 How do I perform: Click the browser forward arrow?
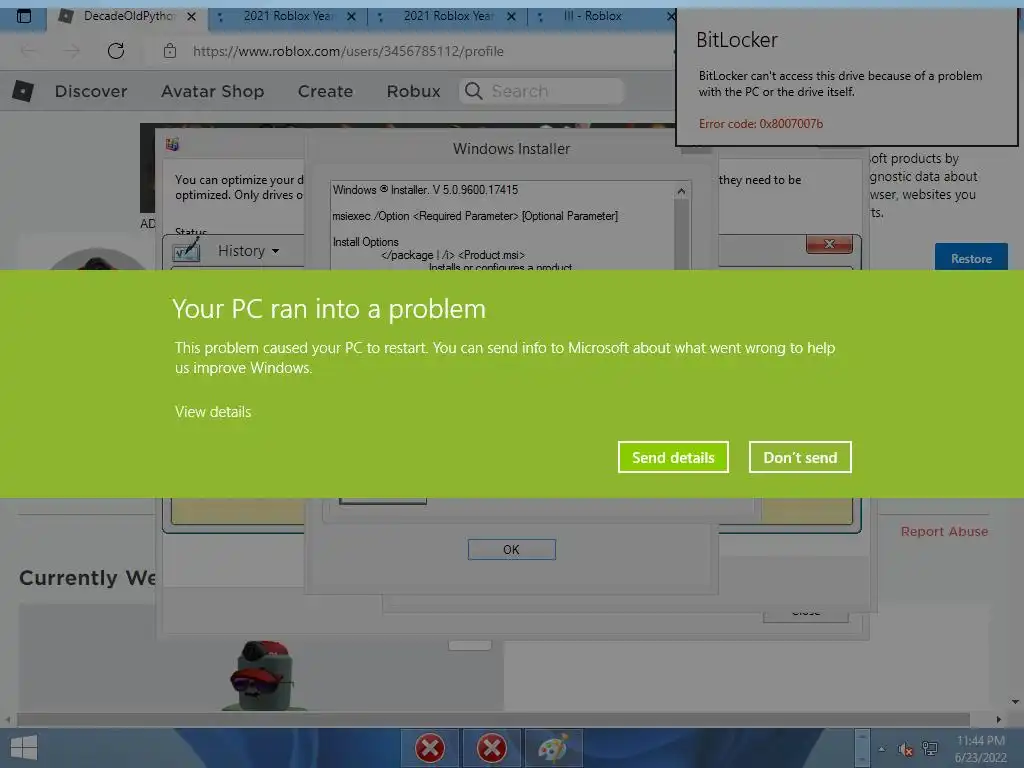tap(72, 51)
